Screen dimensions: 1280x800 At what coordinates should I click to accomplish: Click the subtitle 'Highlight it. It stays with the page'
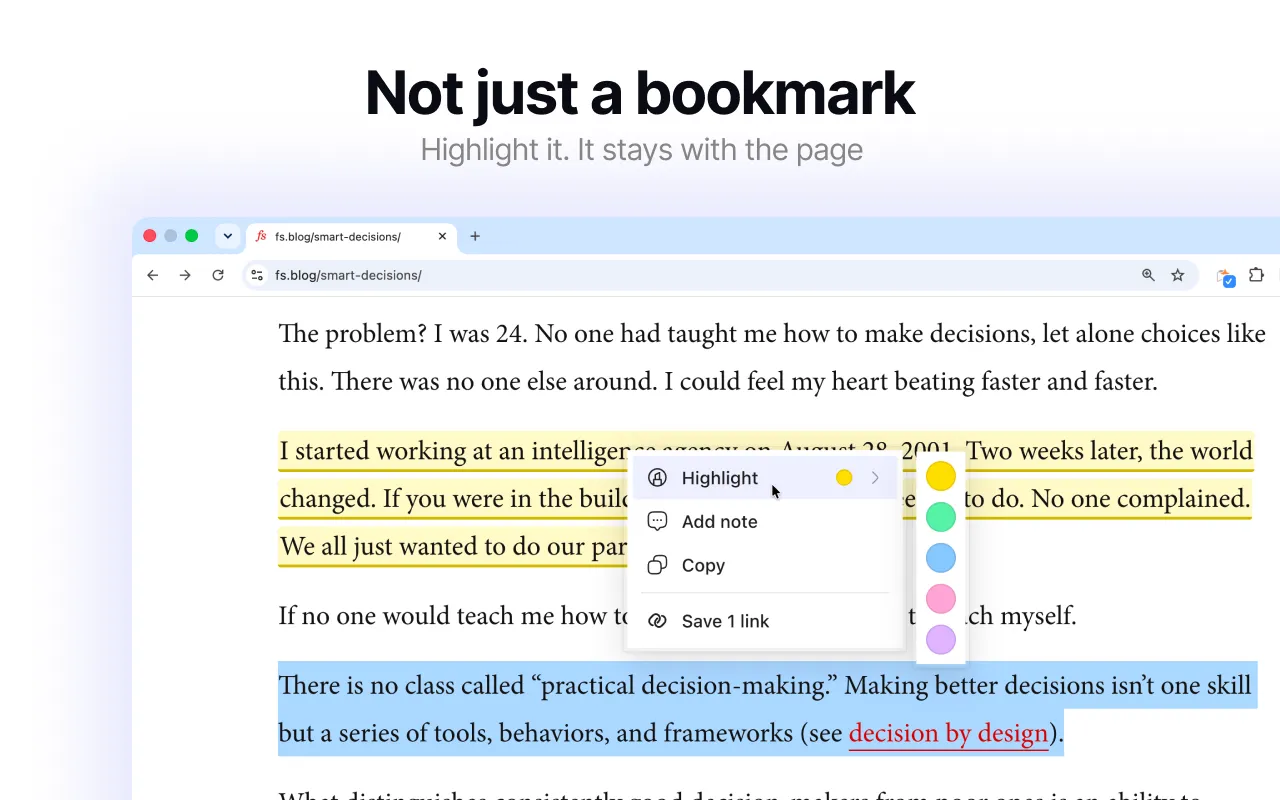pyautogui.click(x=641, y=150)
